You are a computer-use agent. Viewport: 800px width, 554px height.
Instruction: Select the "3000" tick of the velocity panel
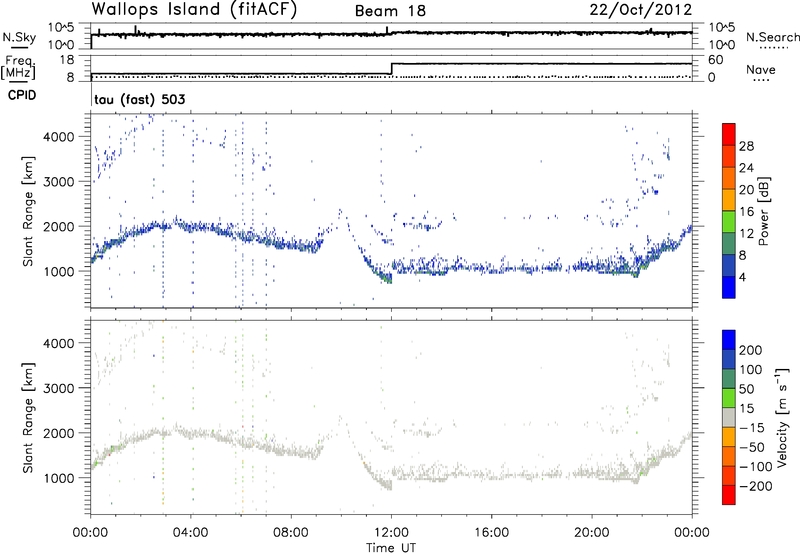click(x=59, y=388)
